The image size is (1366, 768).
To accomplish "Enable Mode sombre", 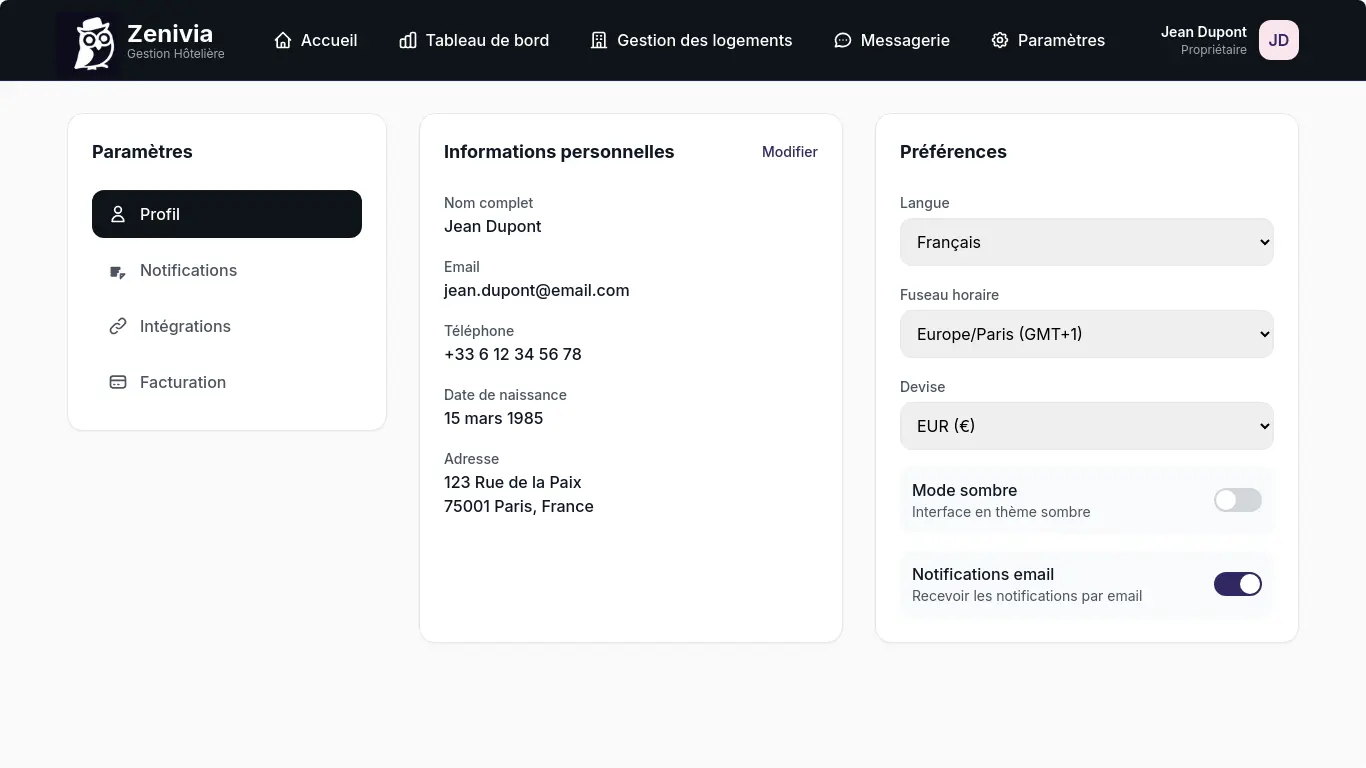I will 1237,500.
